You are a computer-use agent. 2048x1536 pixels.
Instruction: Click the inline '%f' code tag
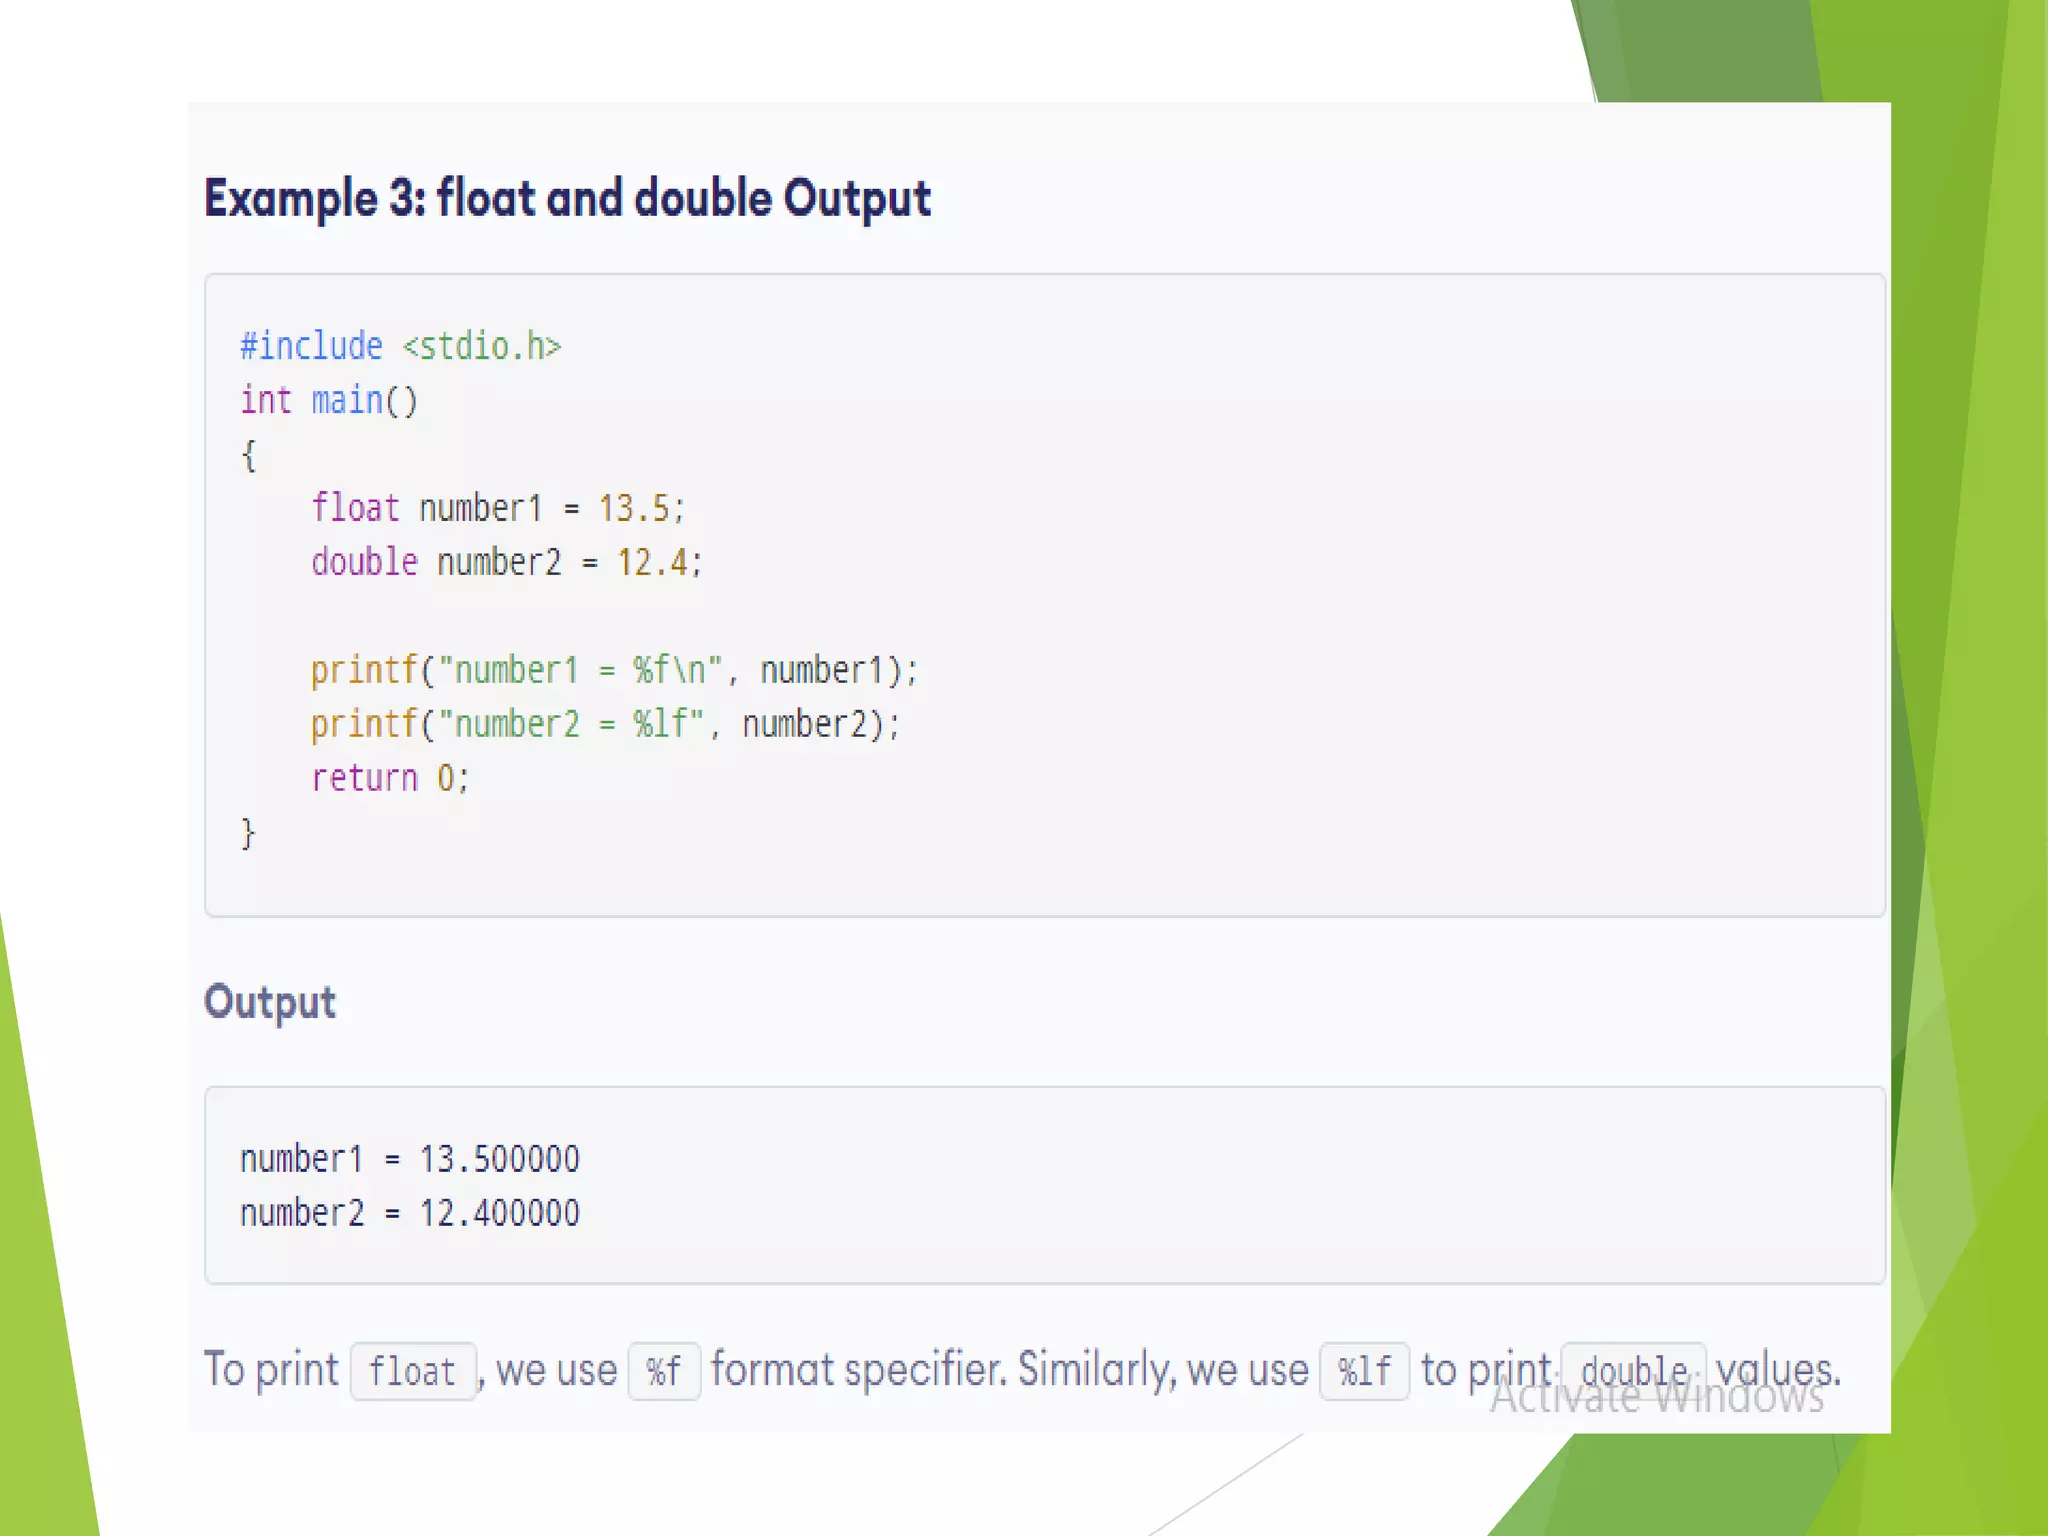664,1371
